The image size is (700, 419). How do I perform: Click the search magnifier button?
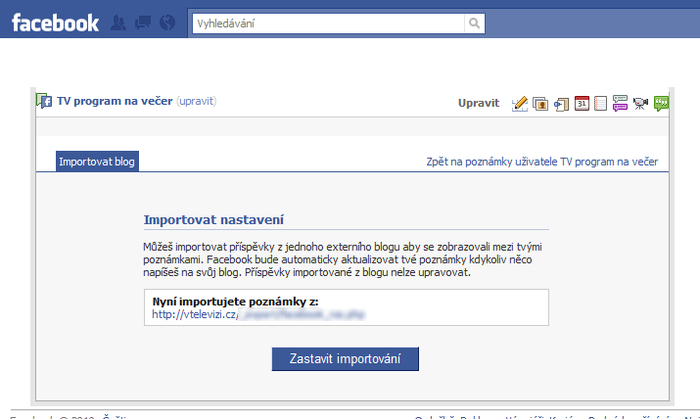(474, 23)
